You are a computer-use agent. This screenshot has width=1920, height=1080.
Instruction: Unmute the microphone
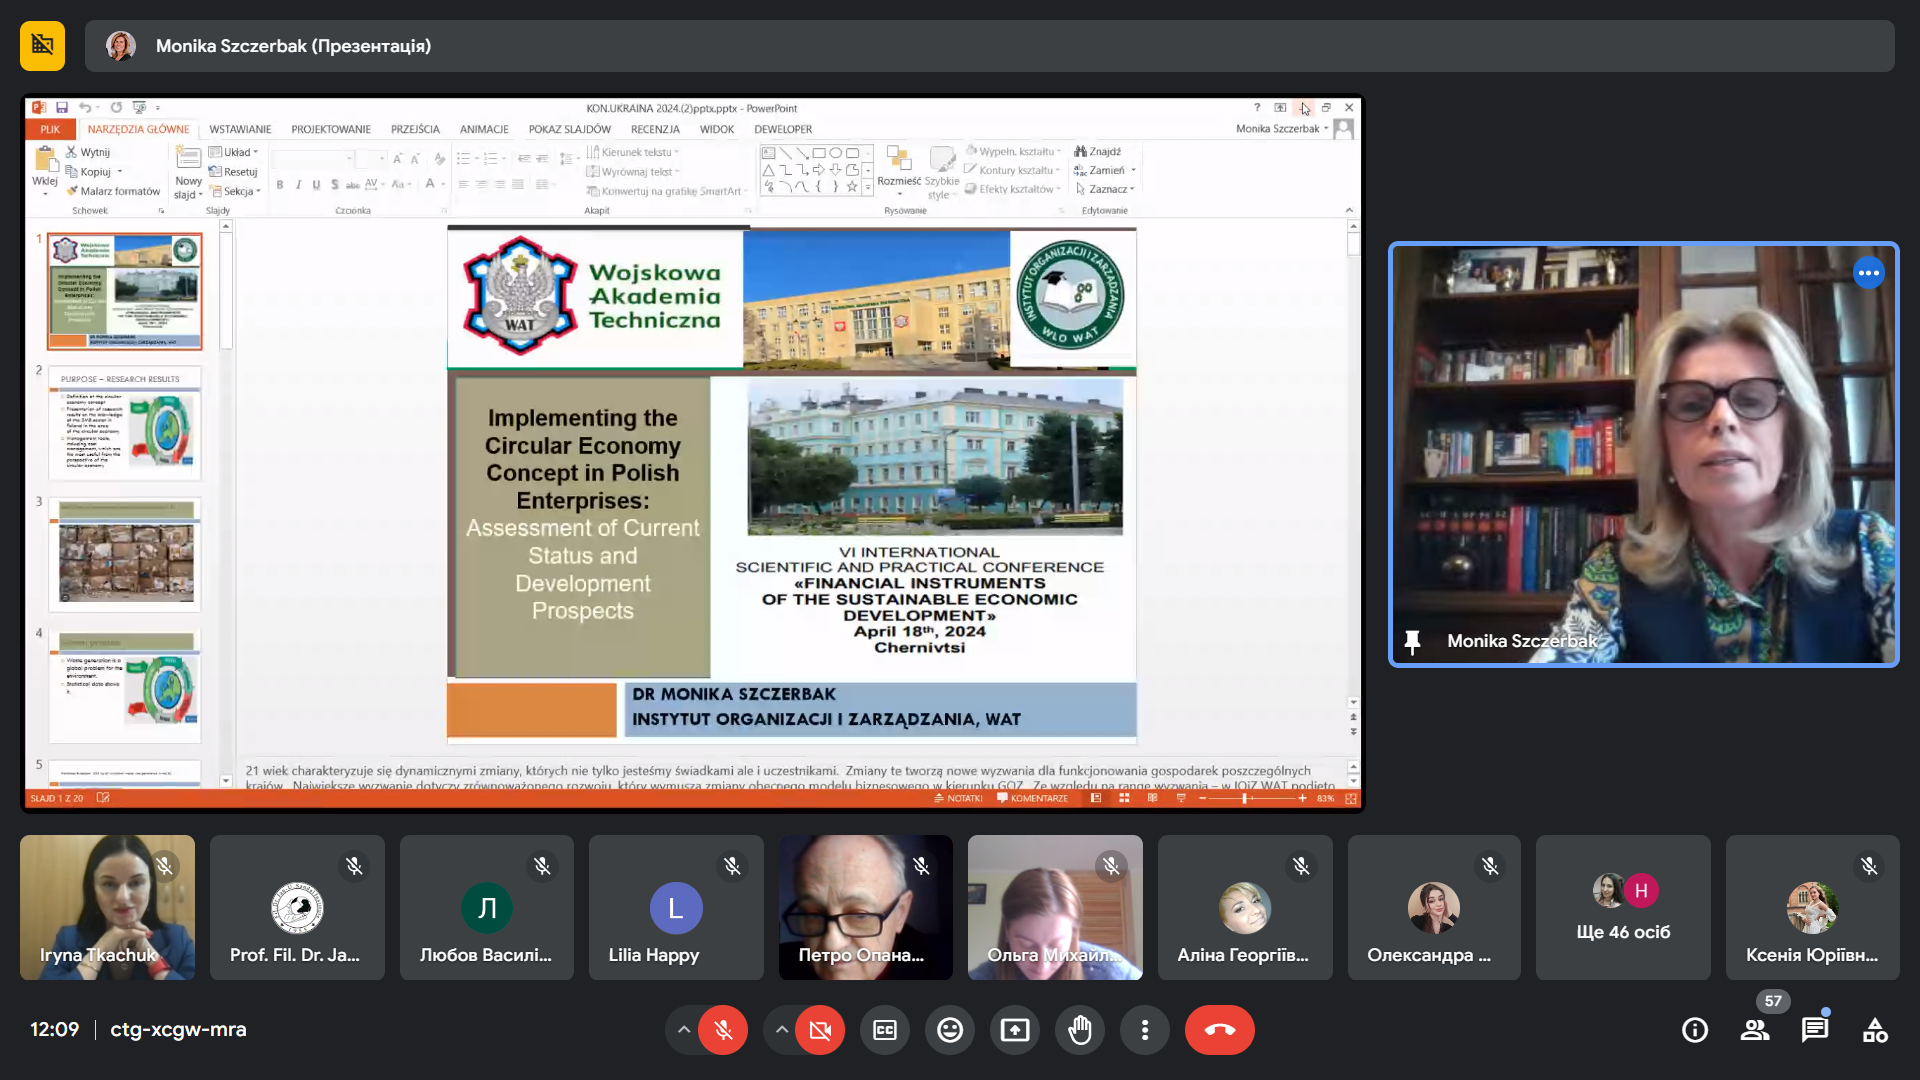[x=723, y=1030]
